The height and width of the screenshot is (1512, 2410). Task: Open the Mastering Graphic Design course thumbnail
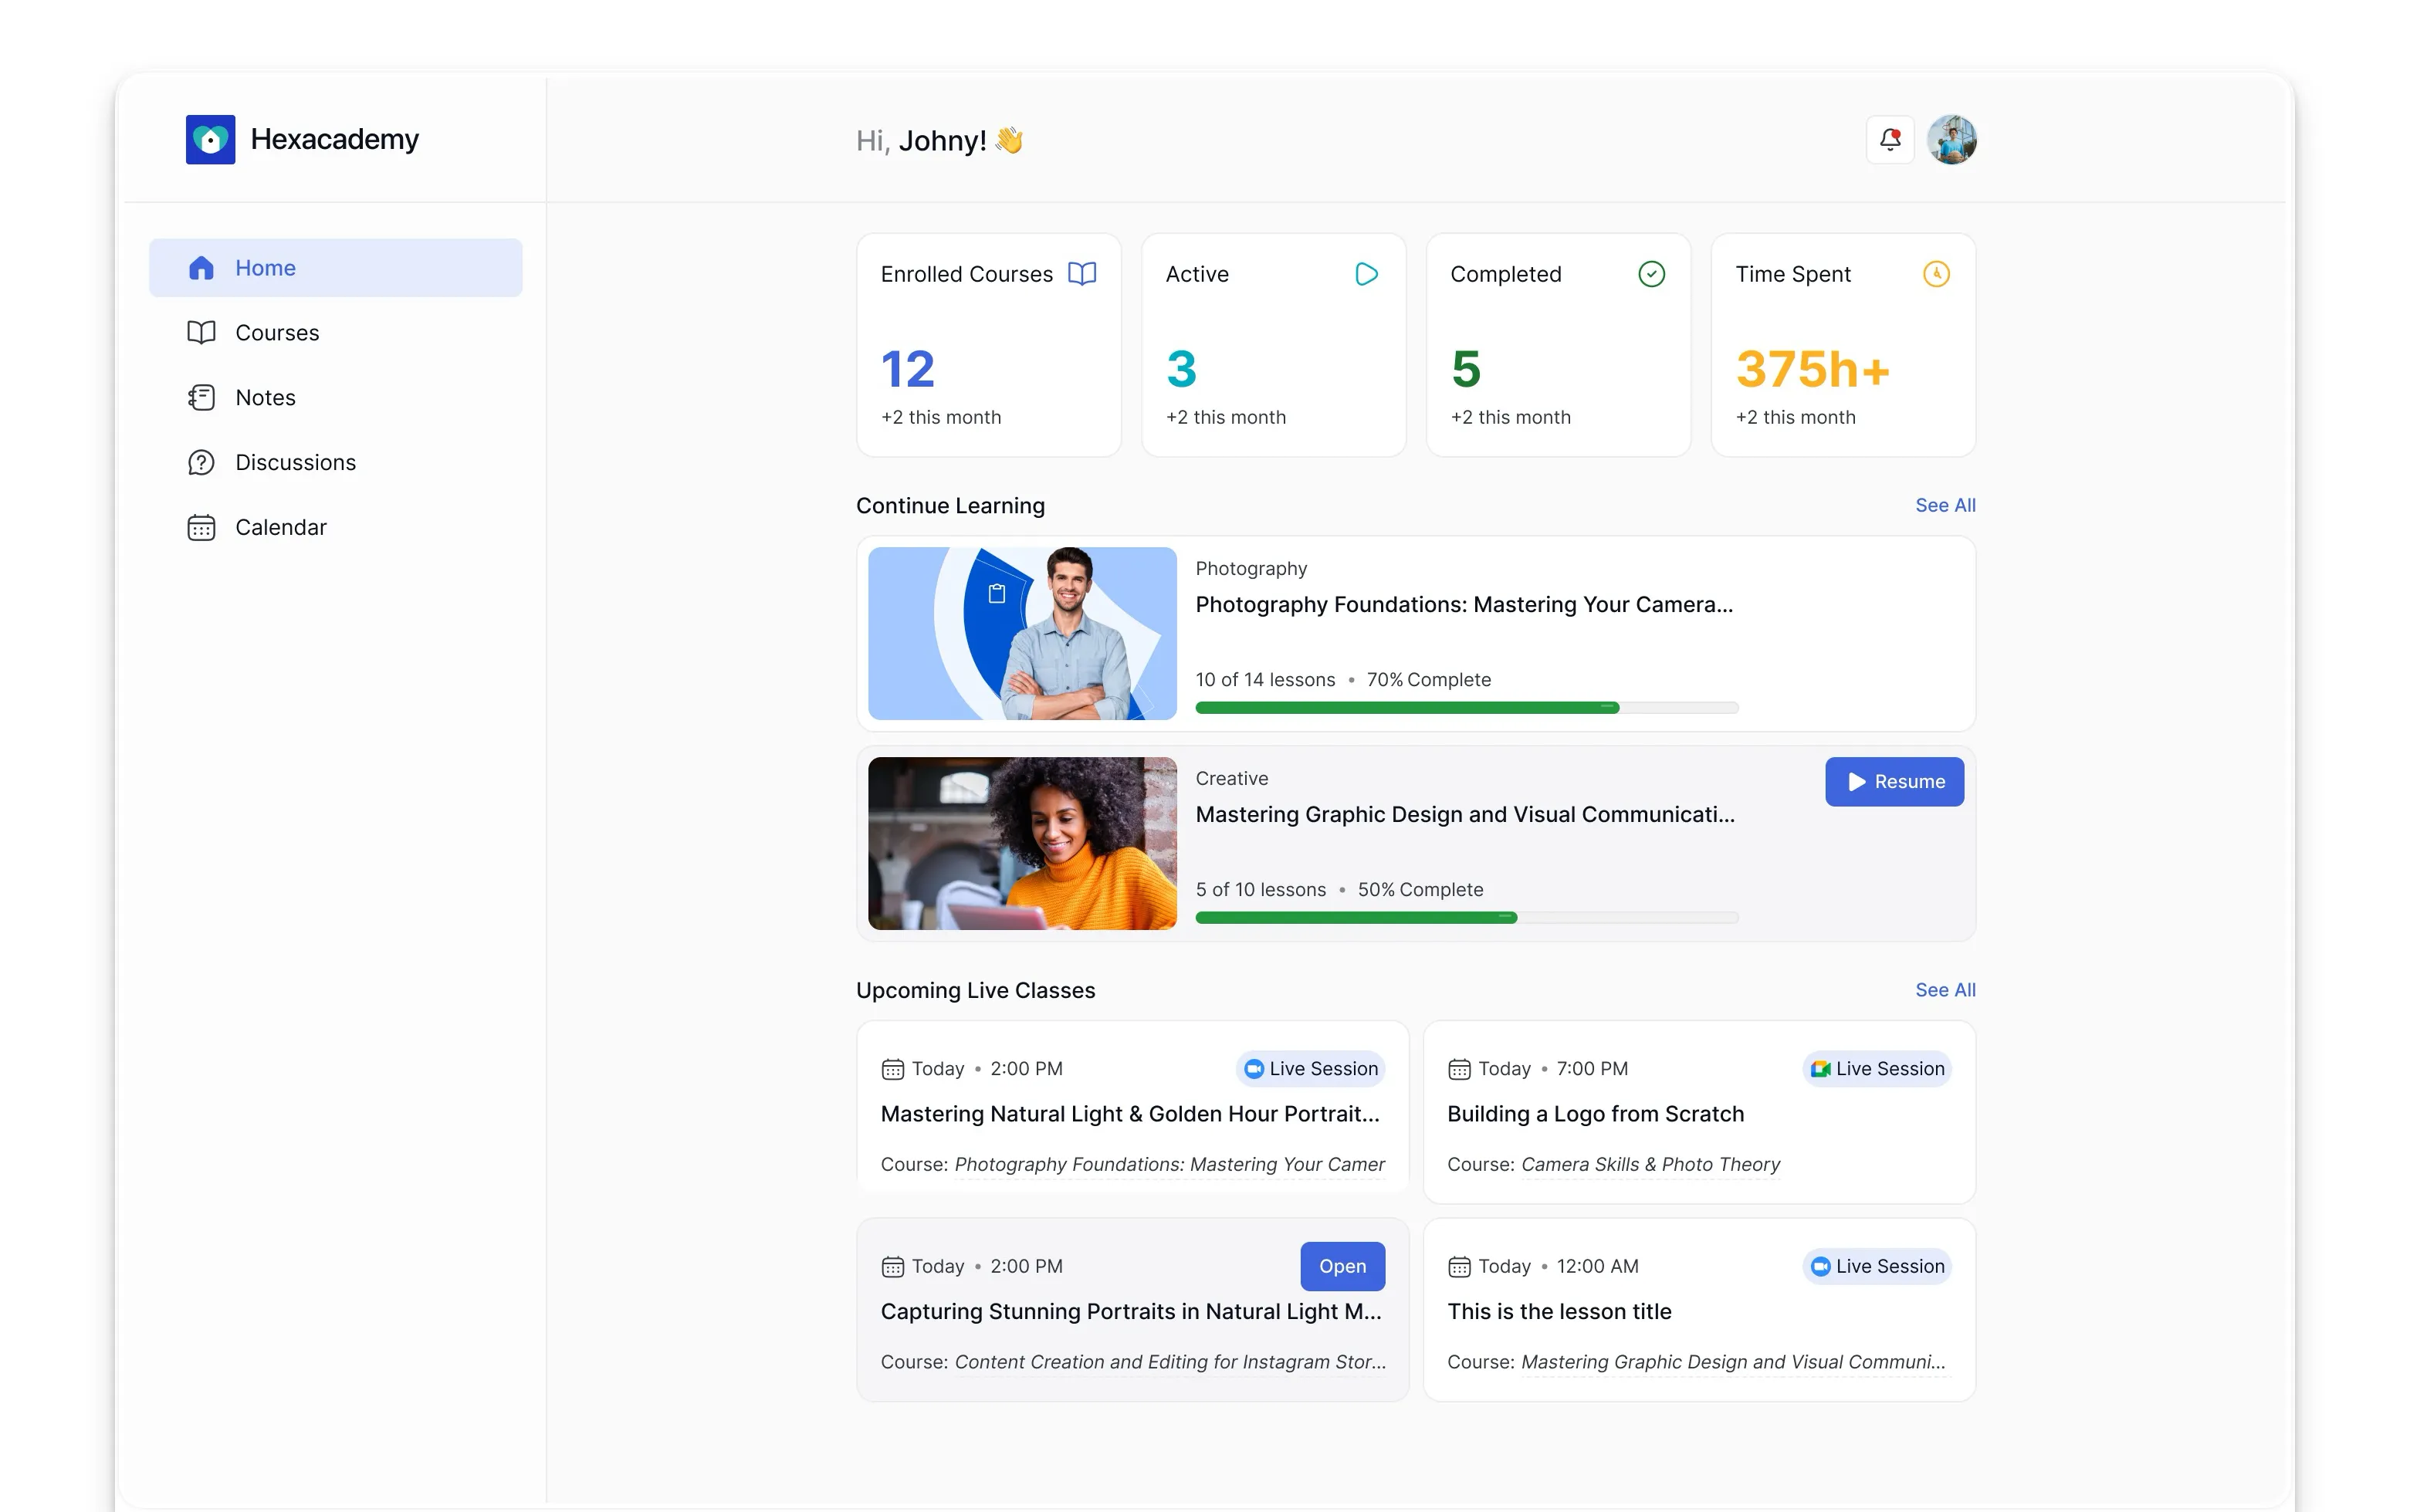1021,843
